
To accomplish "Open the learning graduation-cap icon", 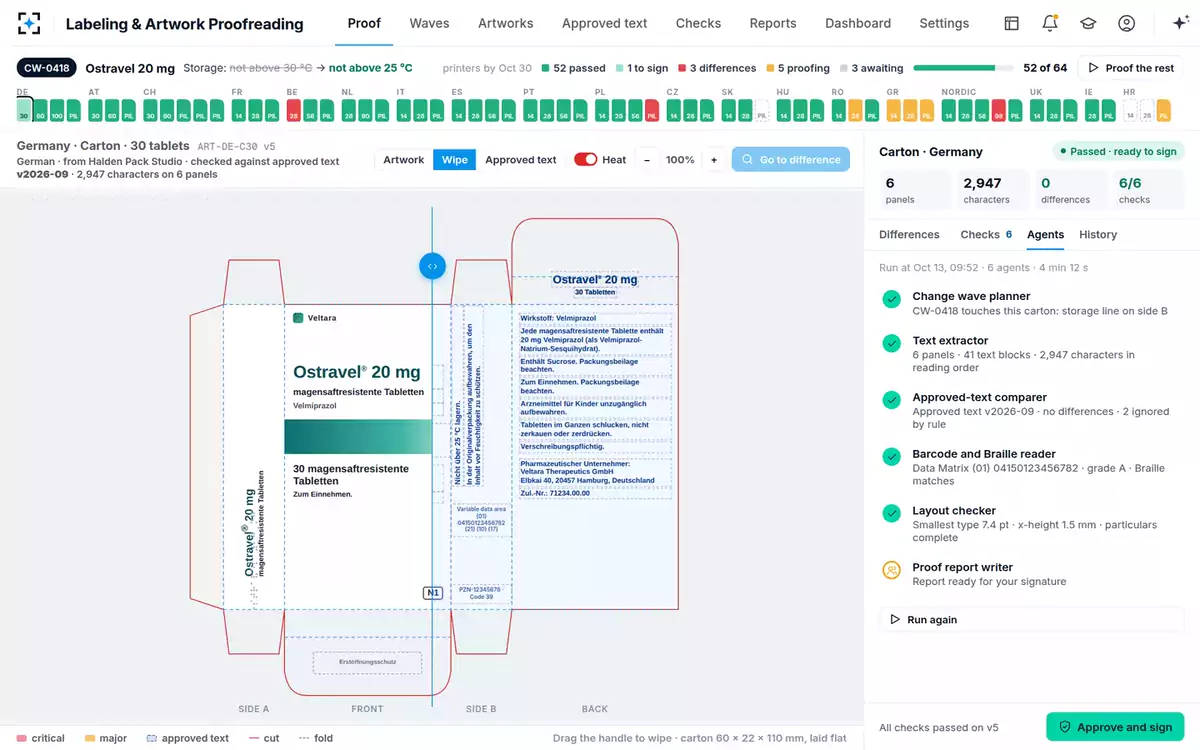I will (x=1088, y=23).
